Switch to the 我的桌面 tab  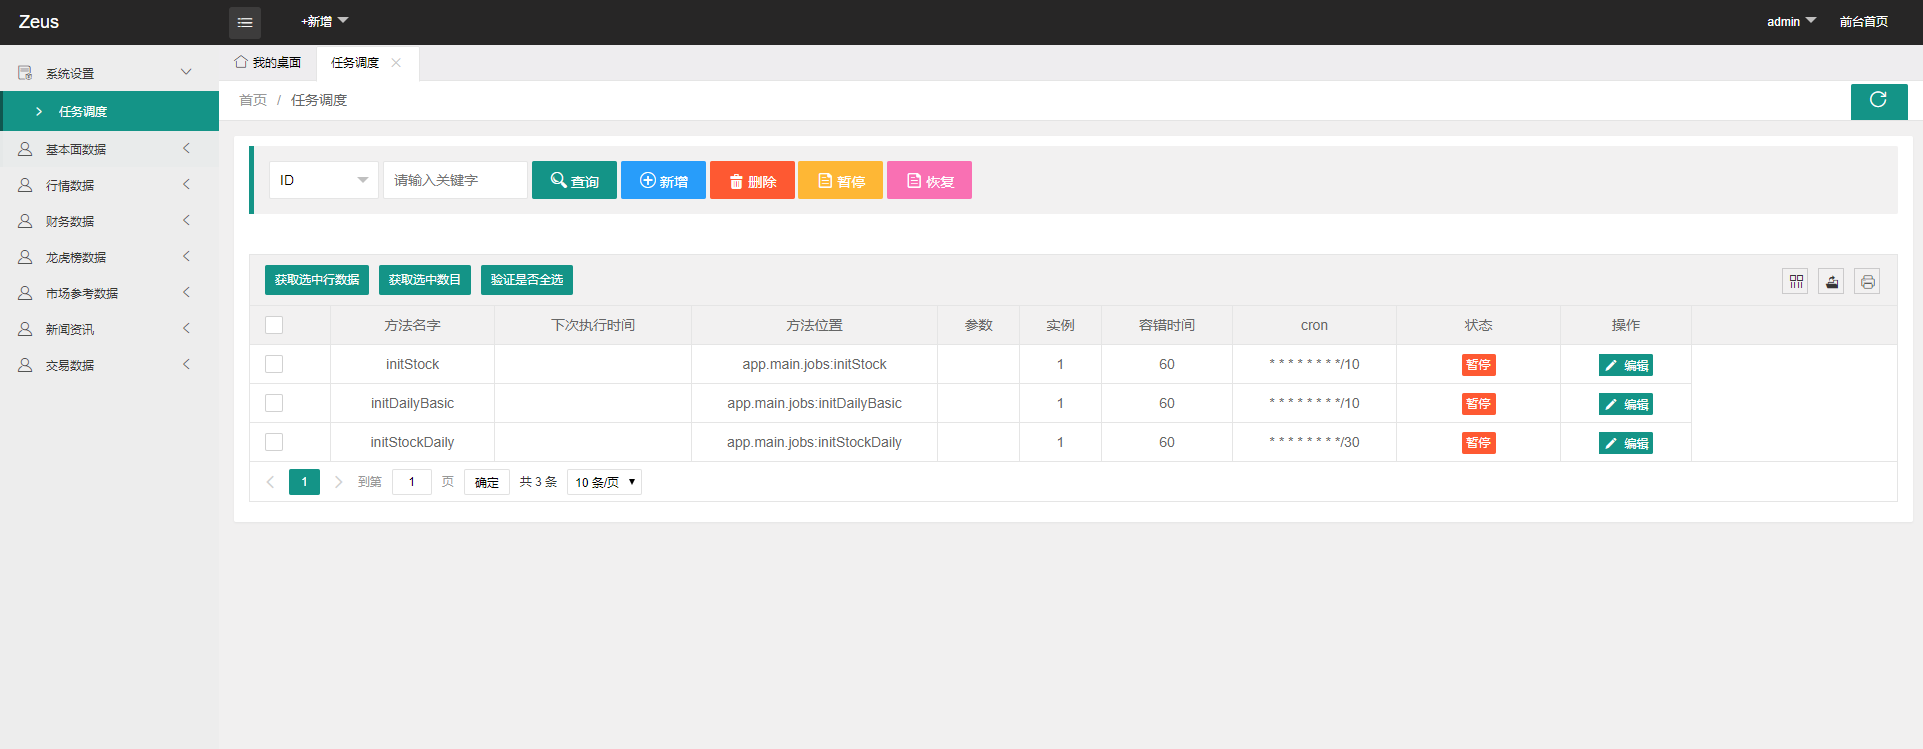coord(268,62)
